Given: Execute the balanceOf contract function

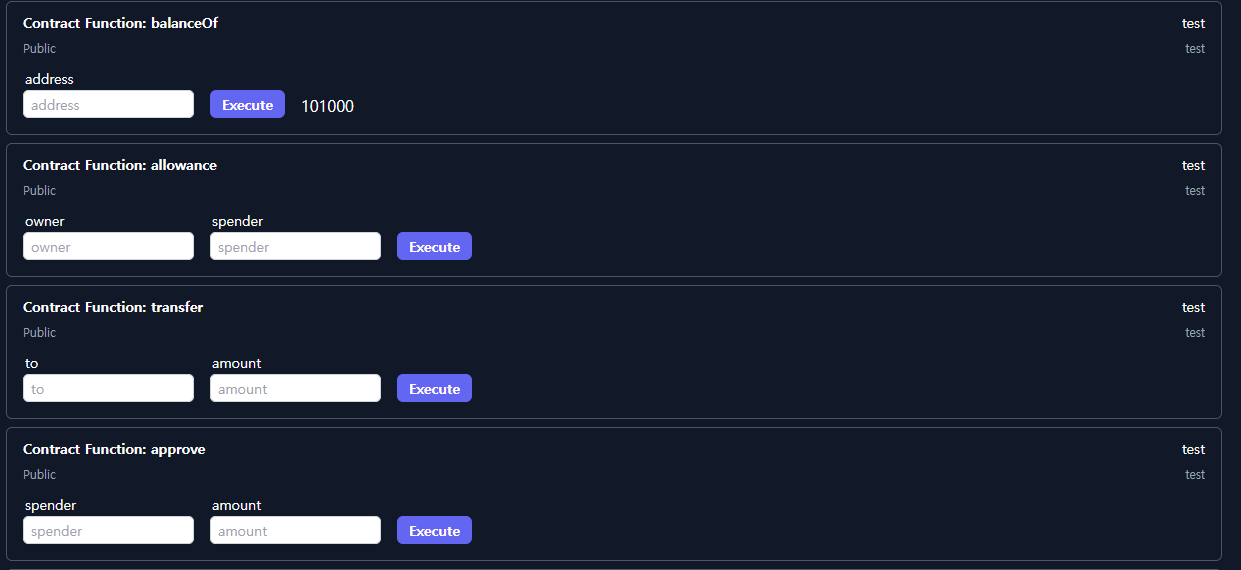Looking at the screenshot, I should click(x=247, y=105).
